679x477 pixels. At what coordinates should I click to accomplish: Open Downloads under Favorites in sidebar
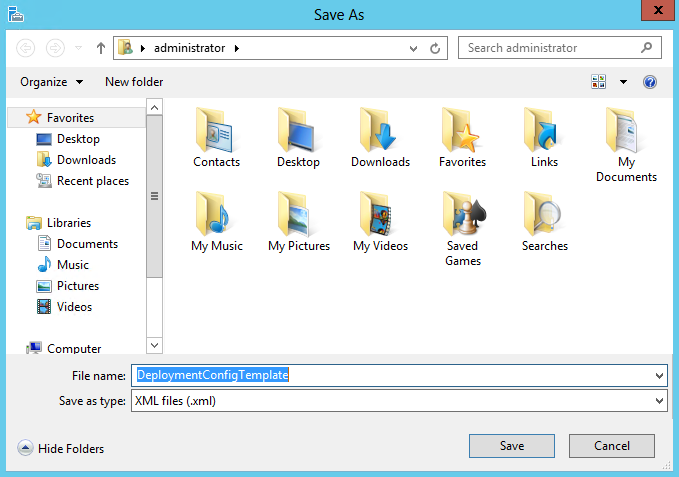click(76, 160)
